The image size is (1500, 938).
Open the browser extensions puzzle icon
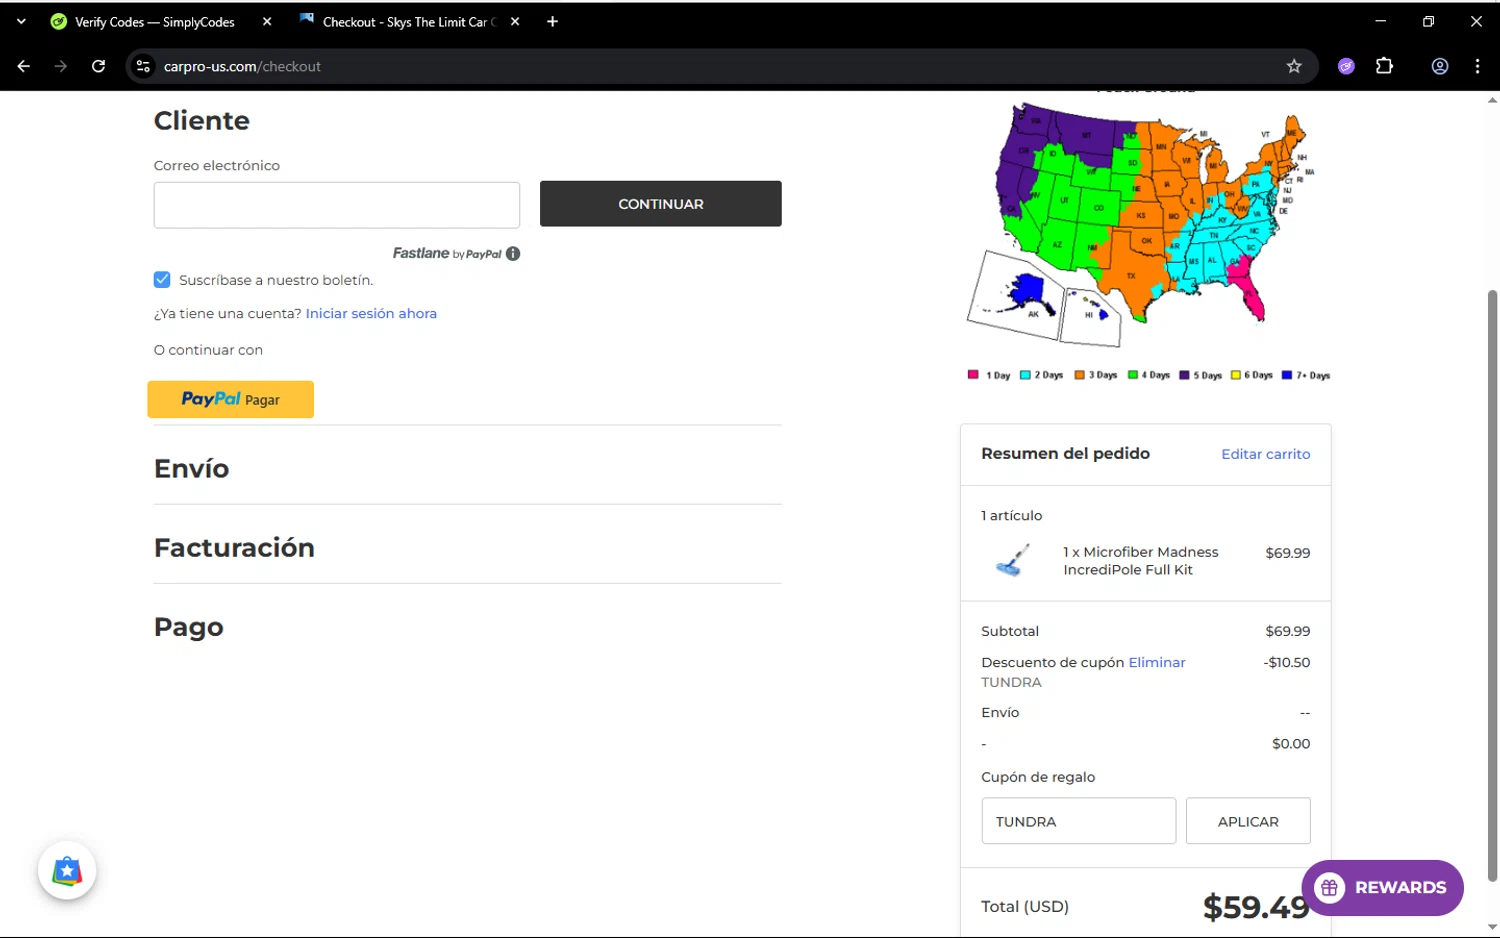(x=1384, y=66)
